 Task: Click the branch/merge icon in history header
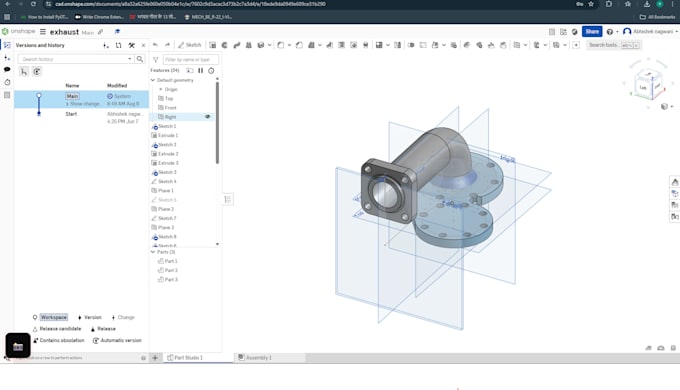click(x=118, y=45)
